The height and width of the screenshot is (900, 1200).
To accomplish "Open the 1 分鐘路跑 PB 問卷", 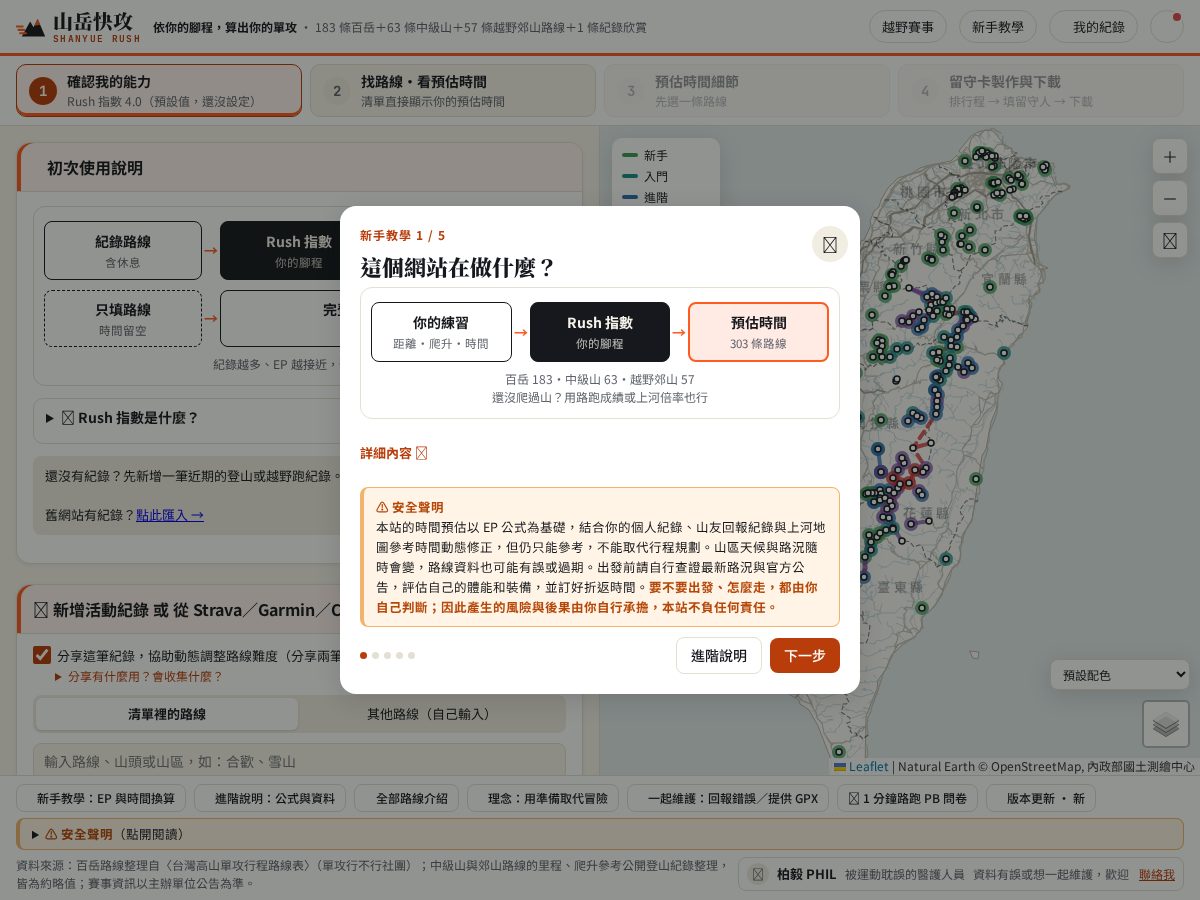I will [907, 798].
